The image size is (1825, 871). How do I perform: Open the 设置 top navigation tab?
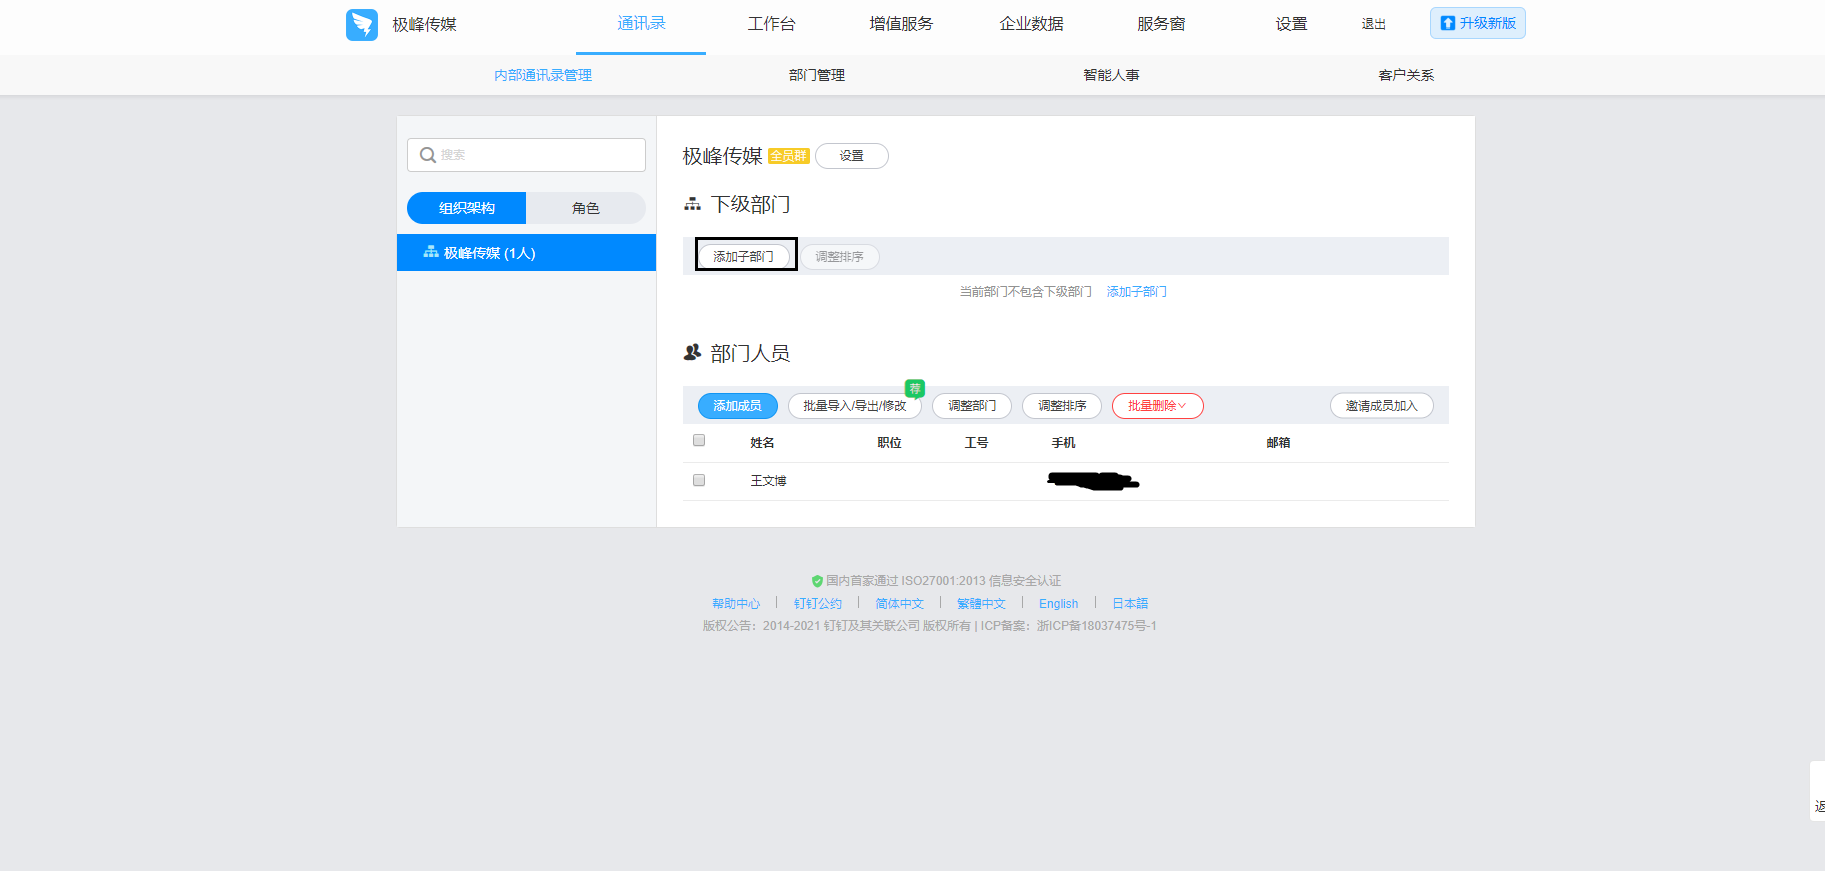1291,23
